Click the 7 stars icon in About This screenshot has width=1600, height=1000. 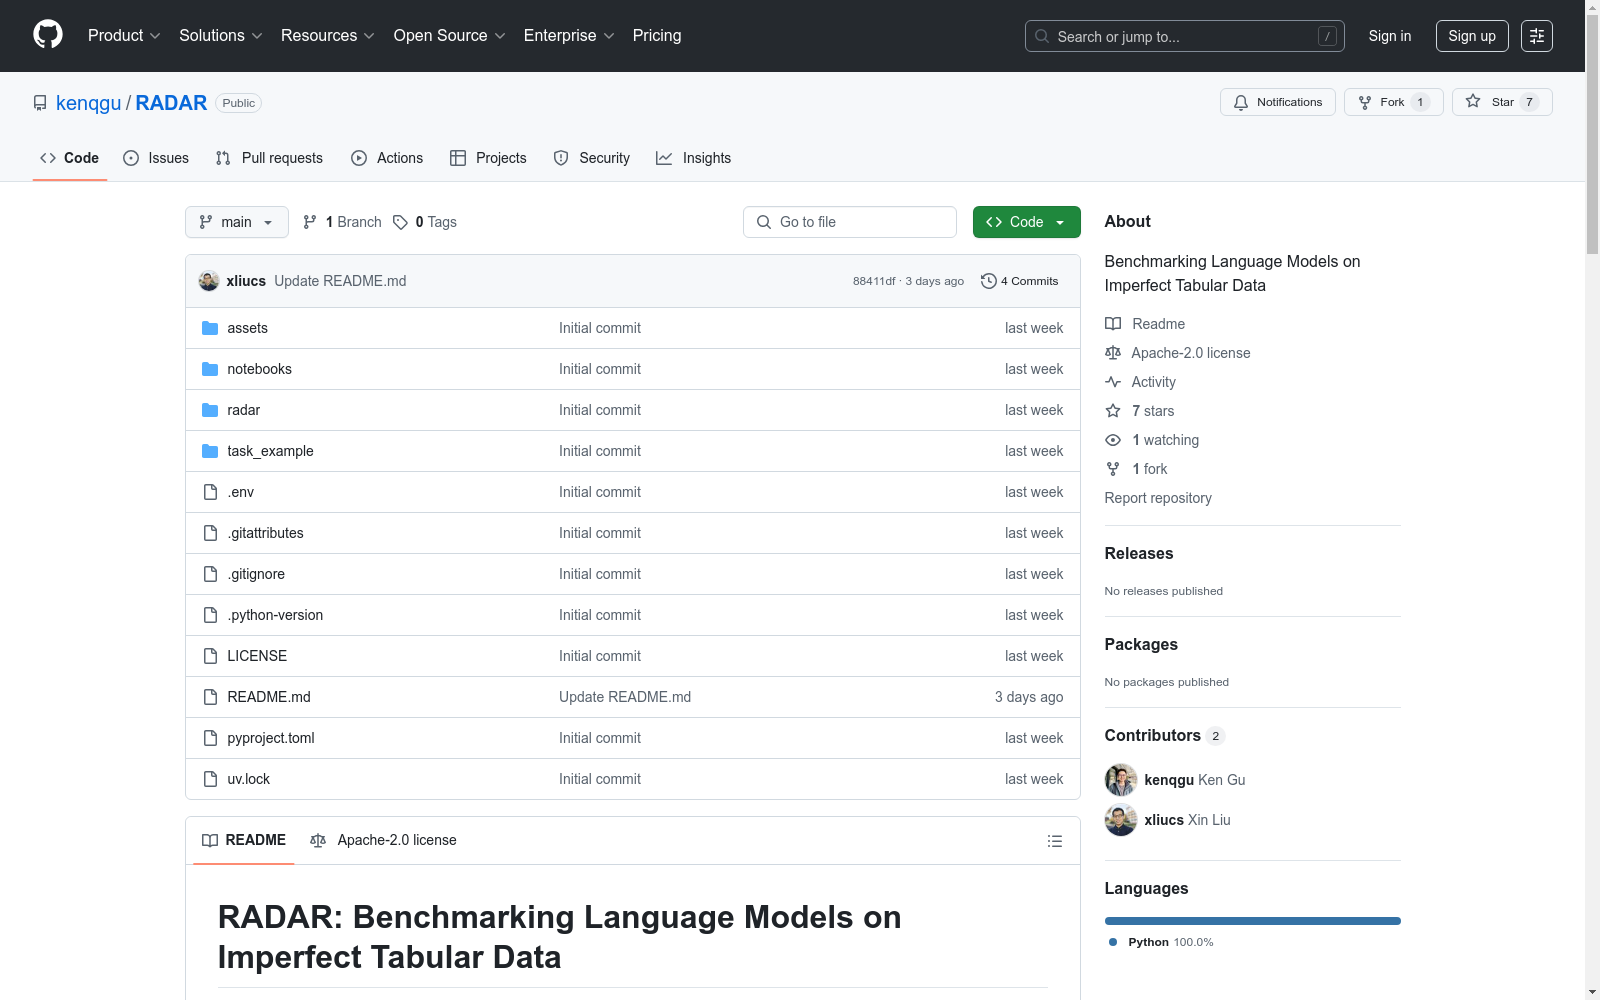pos(1113,411)
